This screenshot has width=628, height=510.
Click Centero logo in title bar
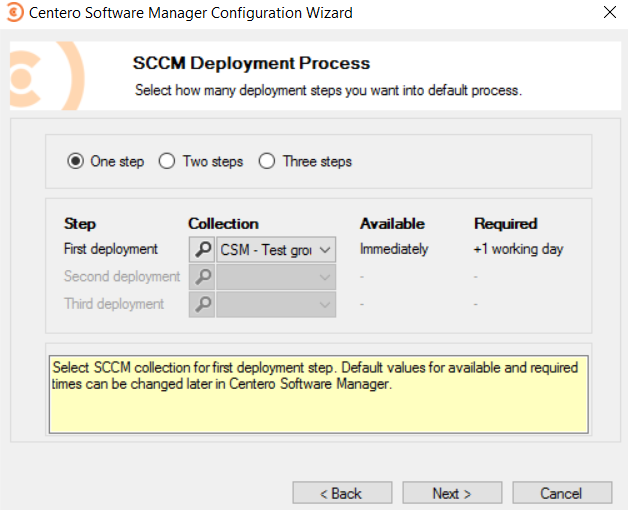click(15, 13)
